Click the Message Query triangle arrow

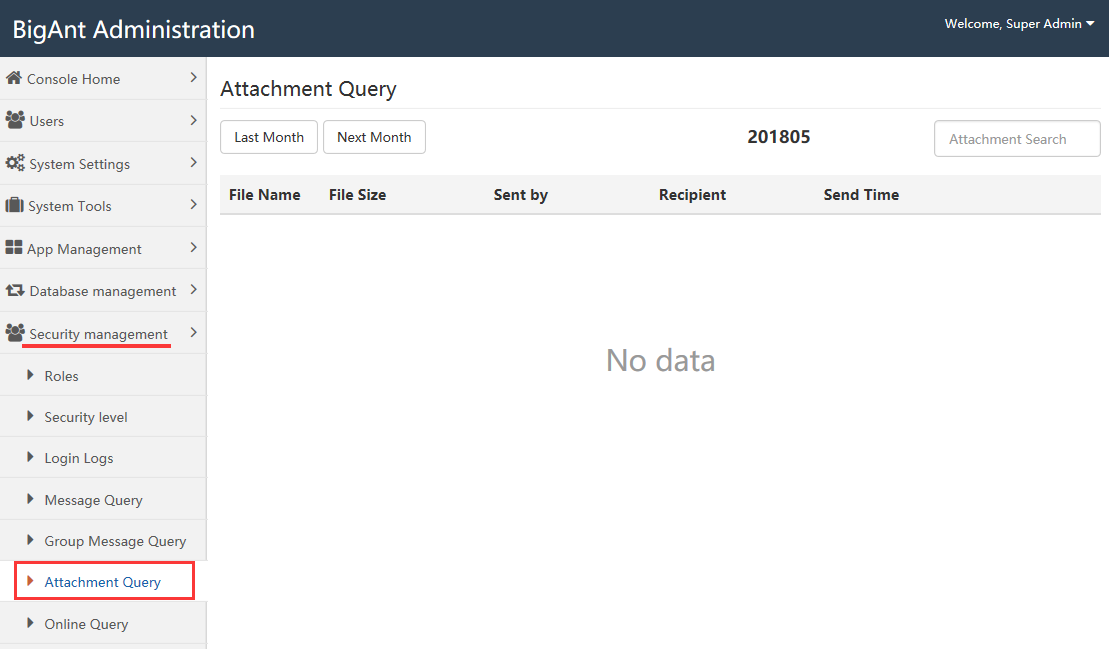coord(30,498)
